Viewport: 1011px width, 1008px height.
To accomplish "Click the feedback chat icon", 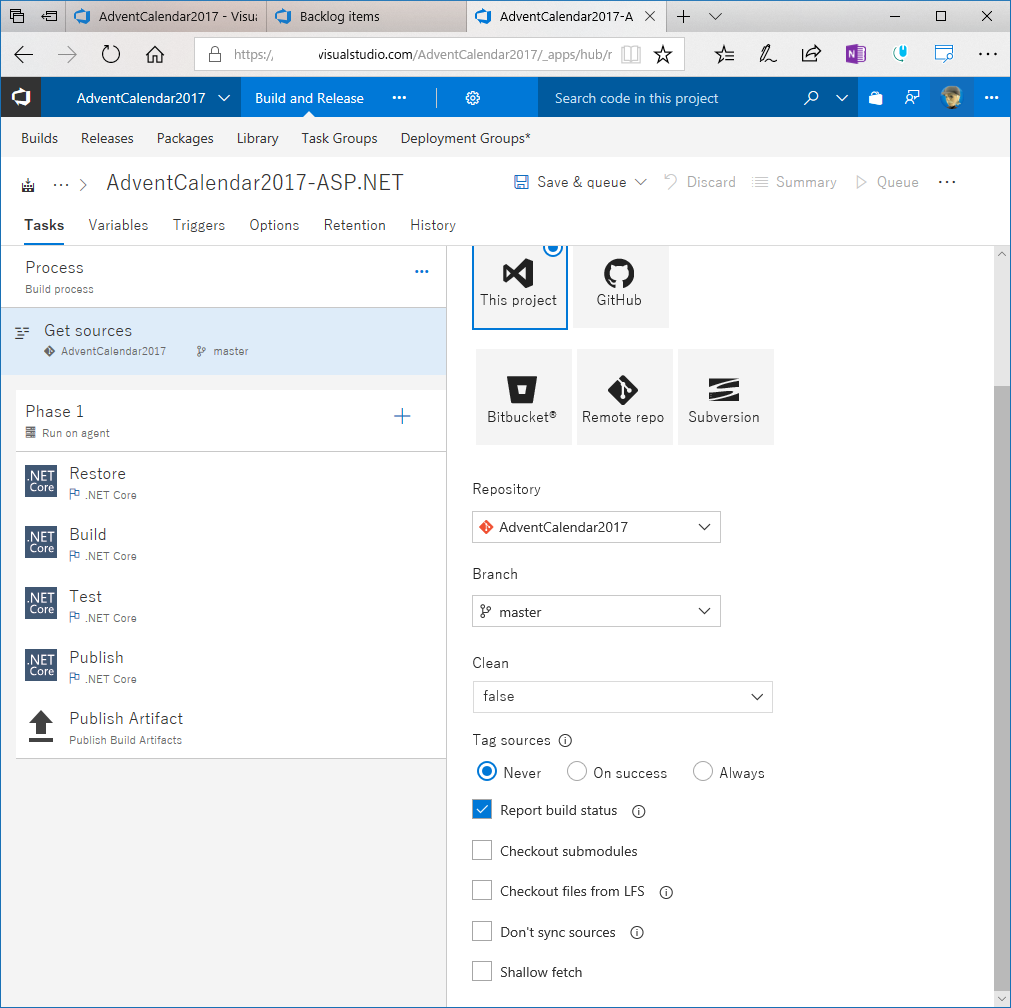I will point(912,98).
